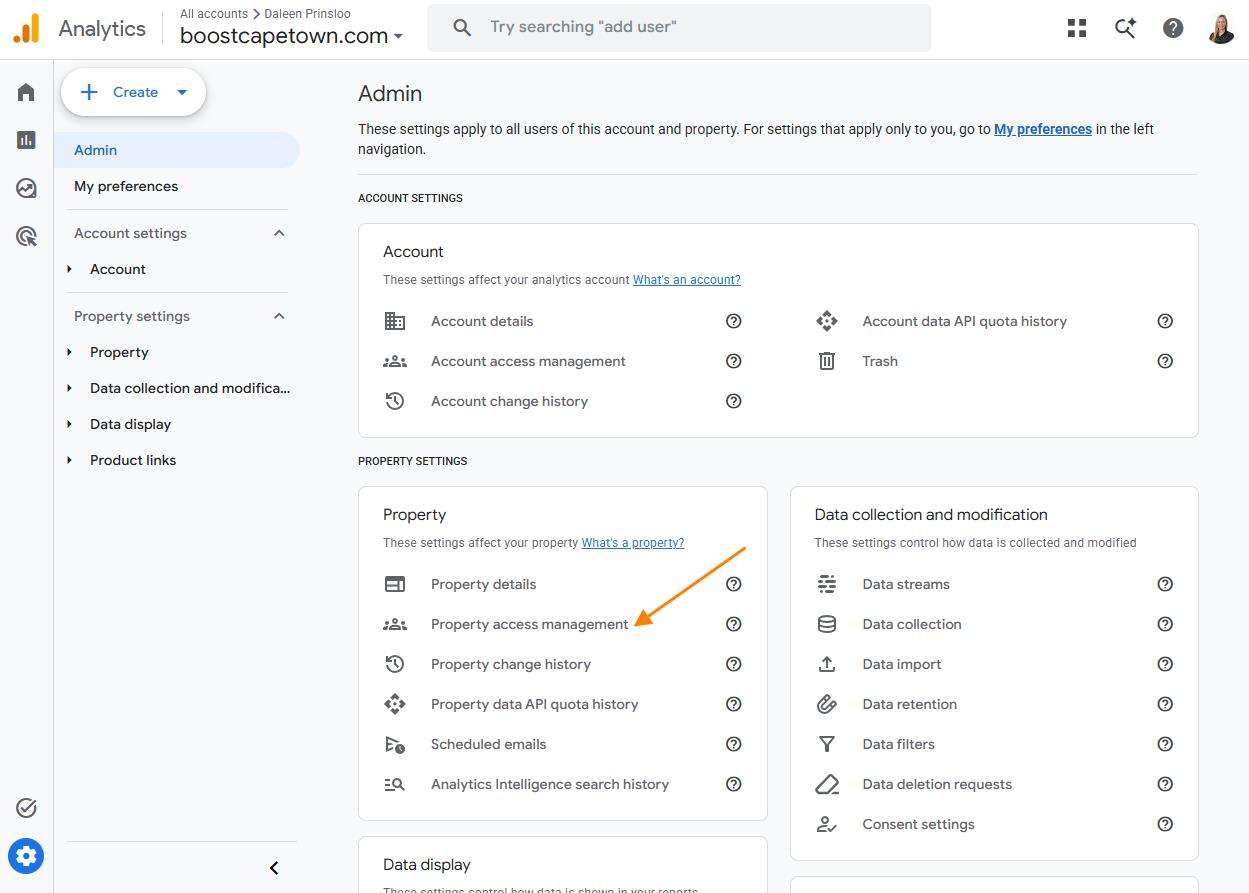1249x893 pixels.
Task: Open Analytics Intelligence search history
Action: click(550, 784)
